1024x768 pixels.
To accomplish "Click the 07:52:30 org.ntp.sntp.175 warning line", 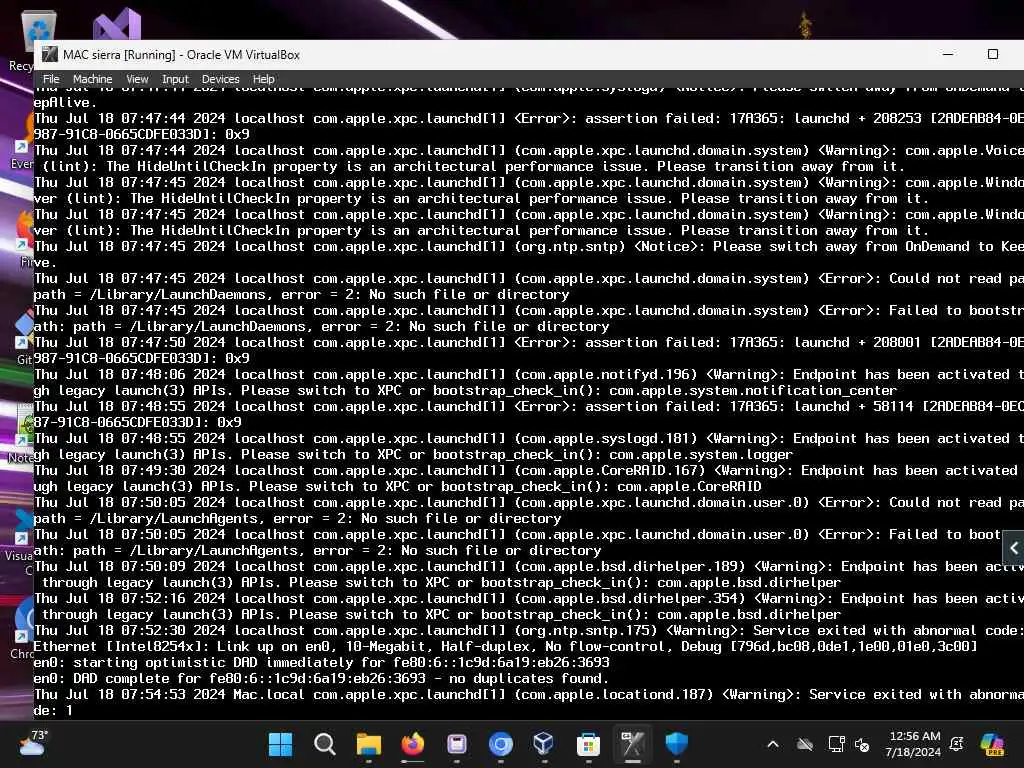I will 529,630.
